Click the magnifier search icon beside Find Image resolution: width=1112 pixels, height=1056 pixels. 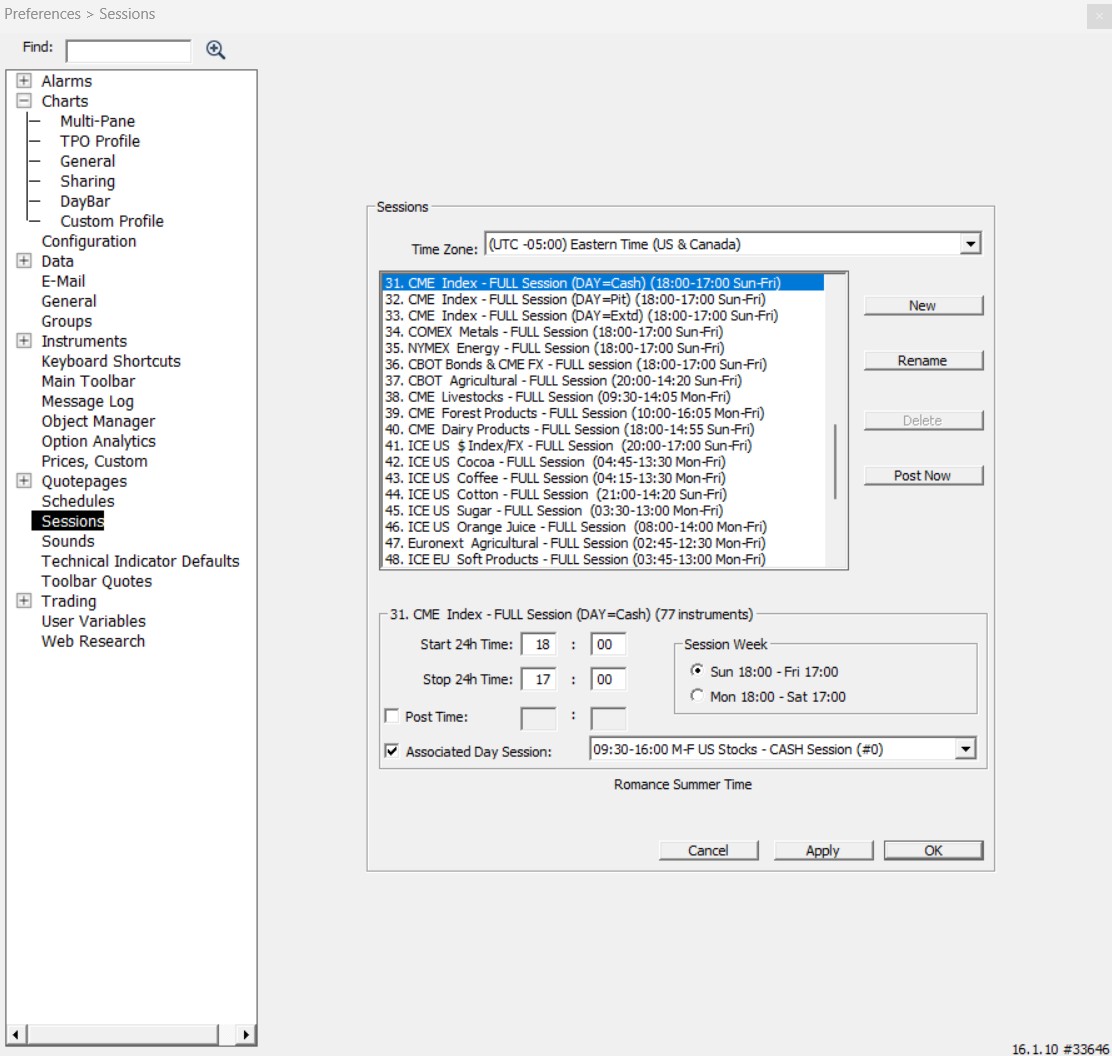pos(215,50)
